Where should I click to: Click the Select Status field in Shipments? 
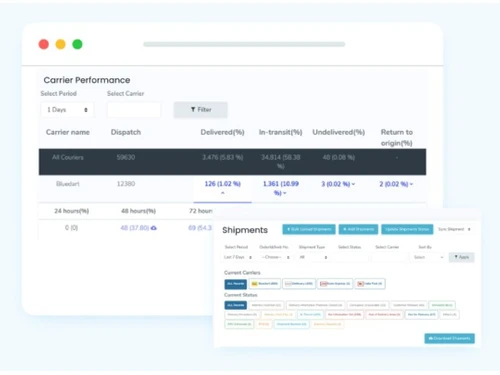pos(350,257)
